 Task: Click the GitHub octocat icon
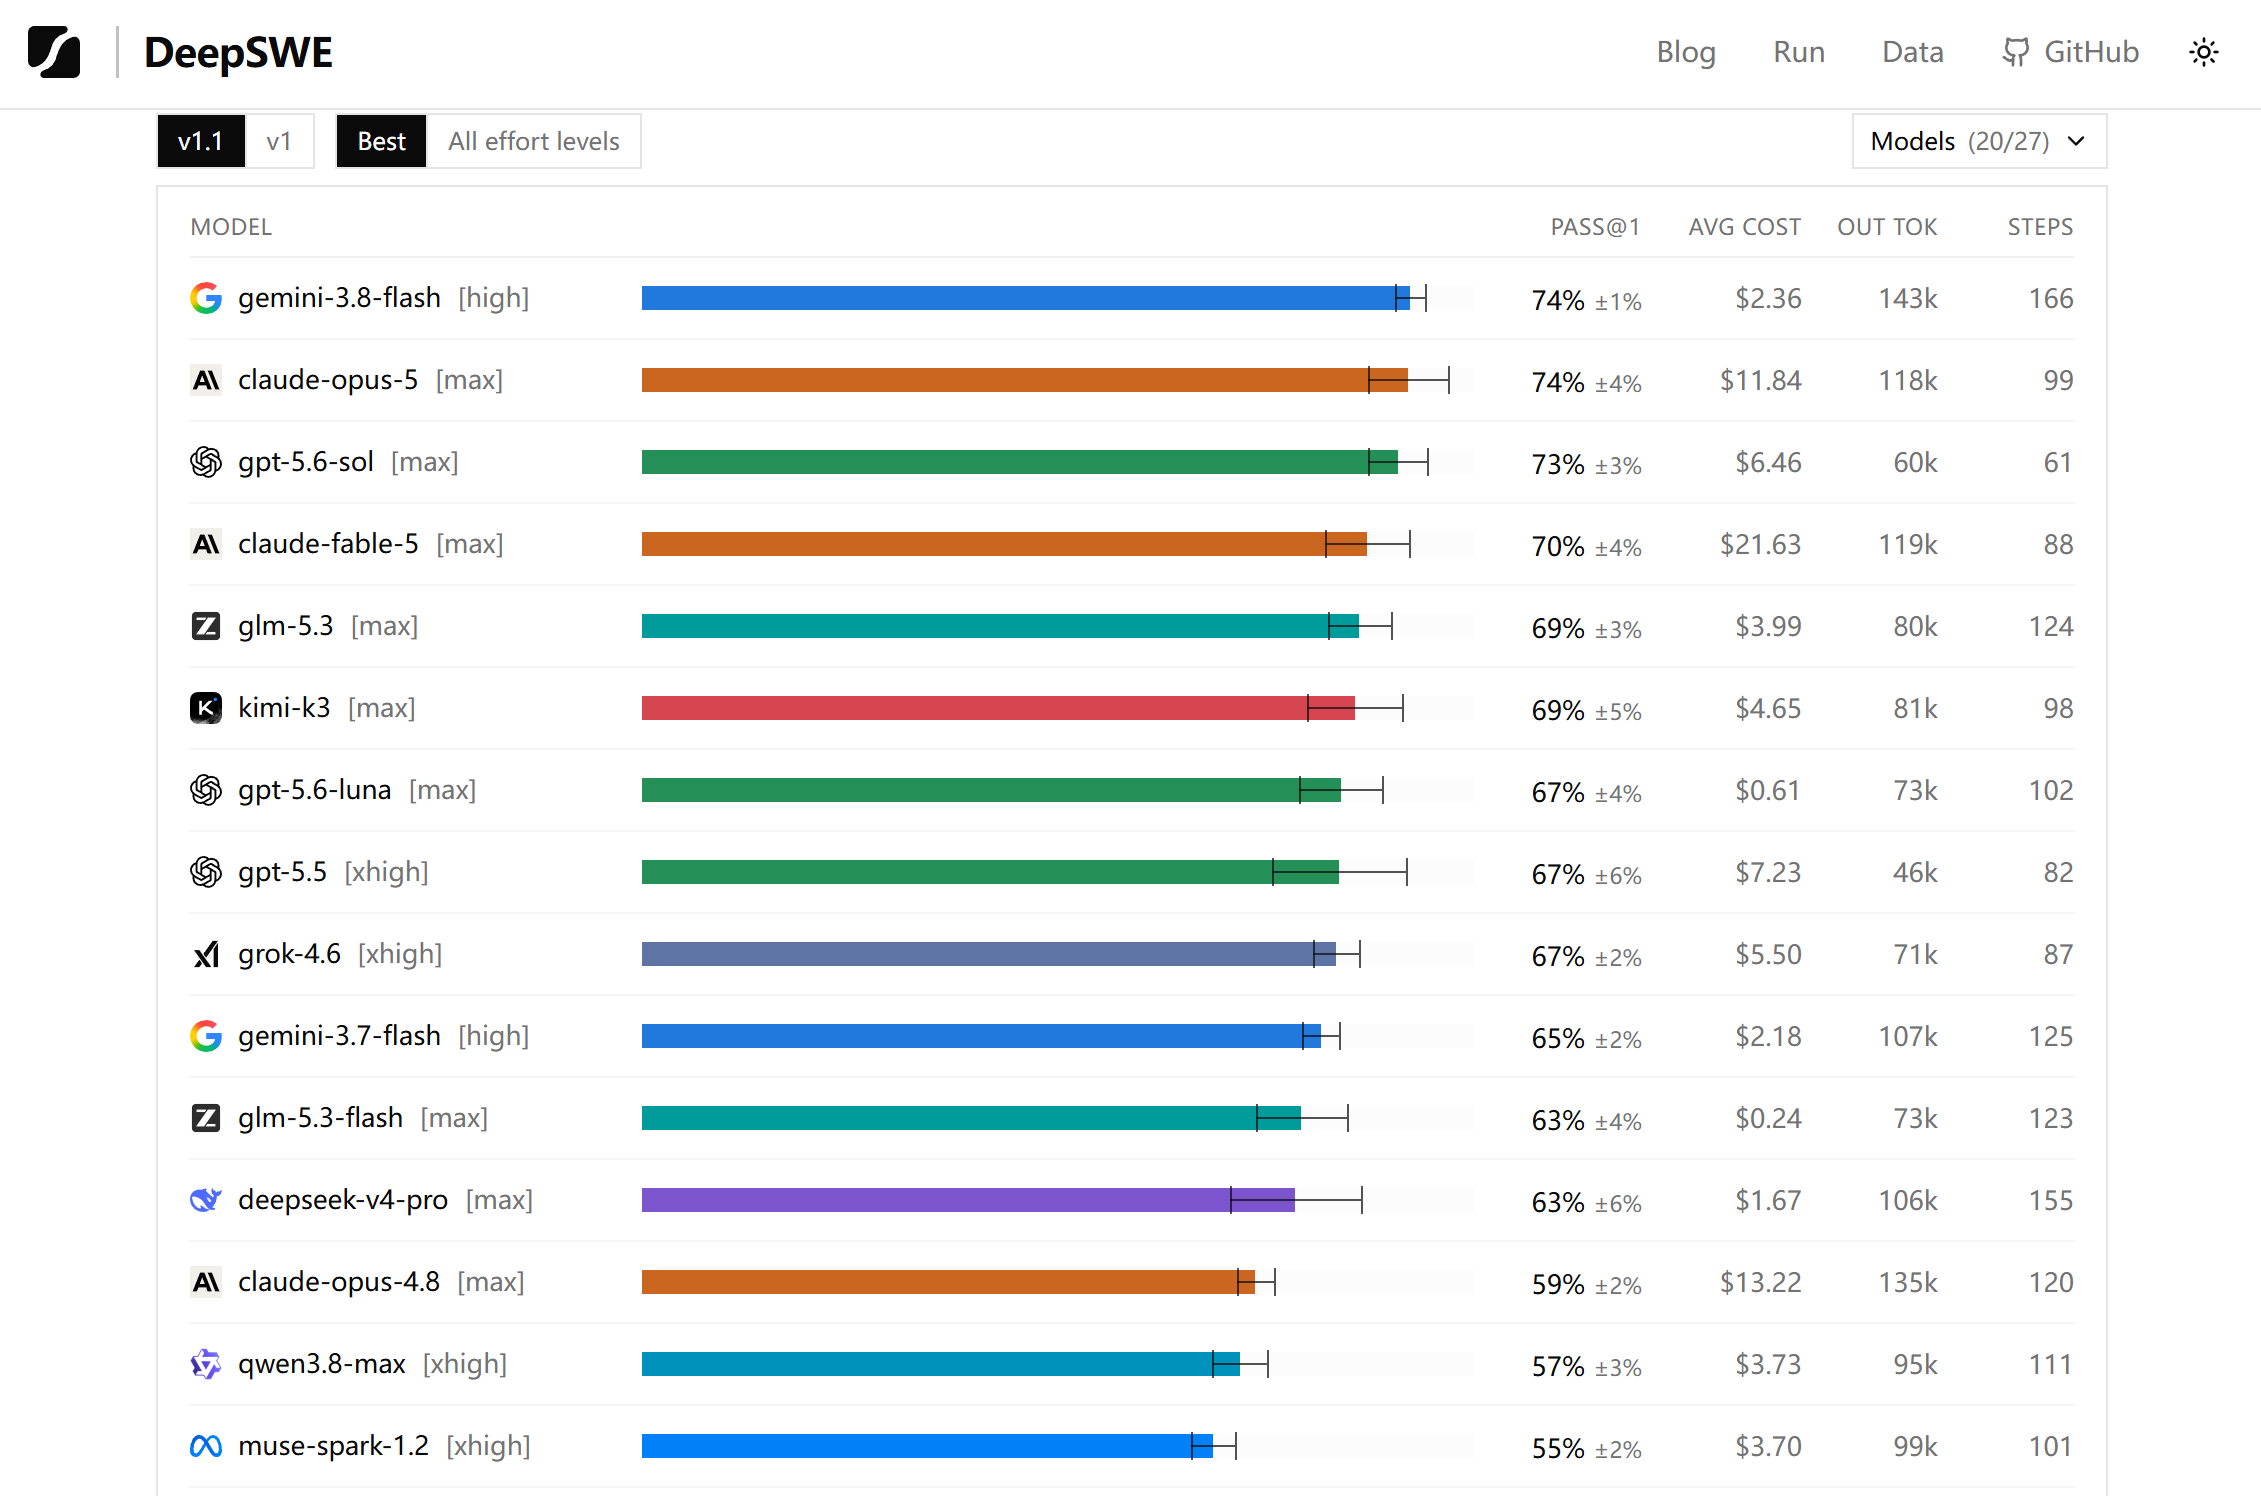point(2016,52)
